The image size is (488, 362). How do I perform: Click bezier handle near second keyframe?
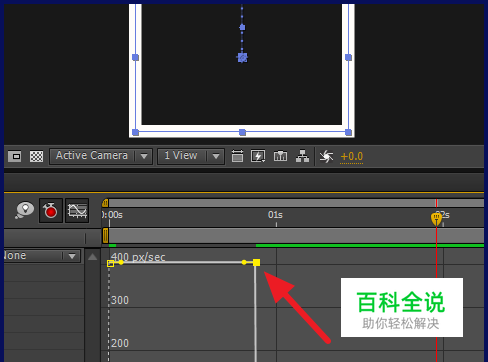(244, 263)
